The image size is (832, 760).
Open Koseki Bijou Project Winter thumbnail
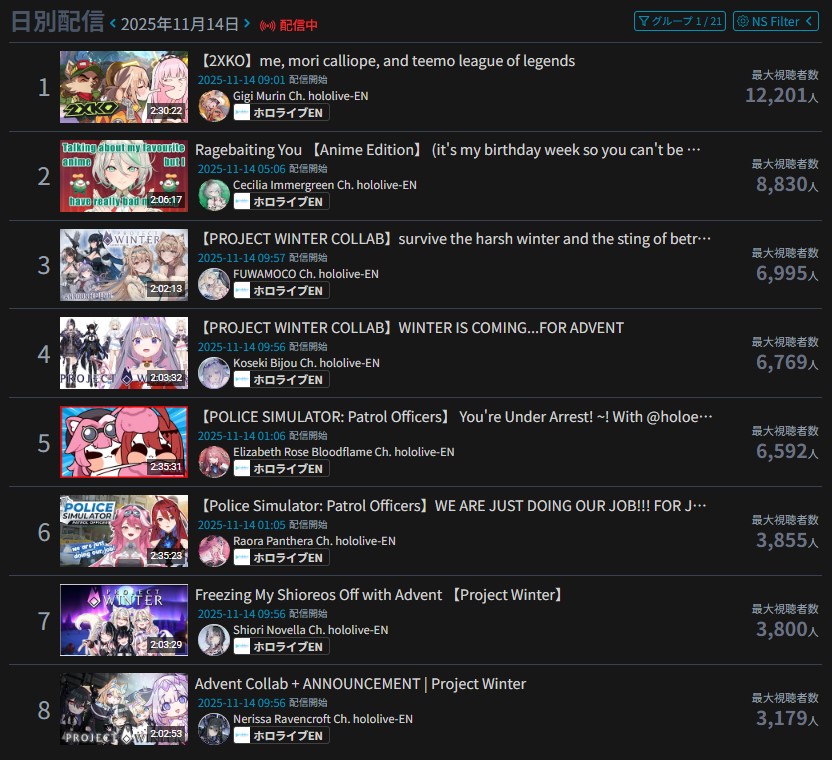(x=124, y=353)
